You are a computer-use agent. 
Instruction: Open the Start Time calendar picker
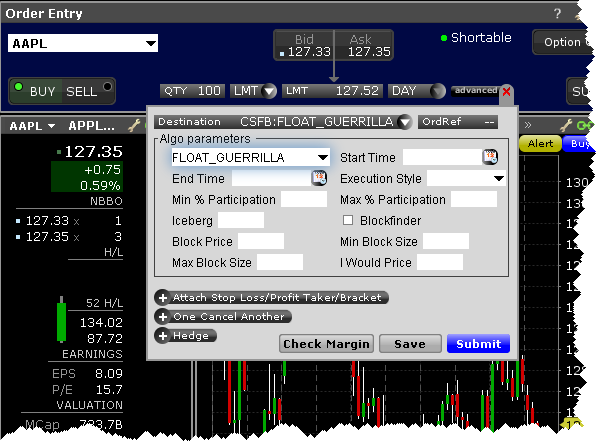[490, 157]
